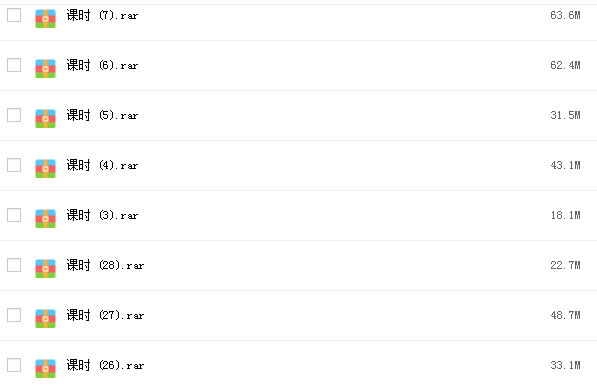
Task: Mark the checkbox for 课时 (4).rar
Action: [x=14, y=165]
